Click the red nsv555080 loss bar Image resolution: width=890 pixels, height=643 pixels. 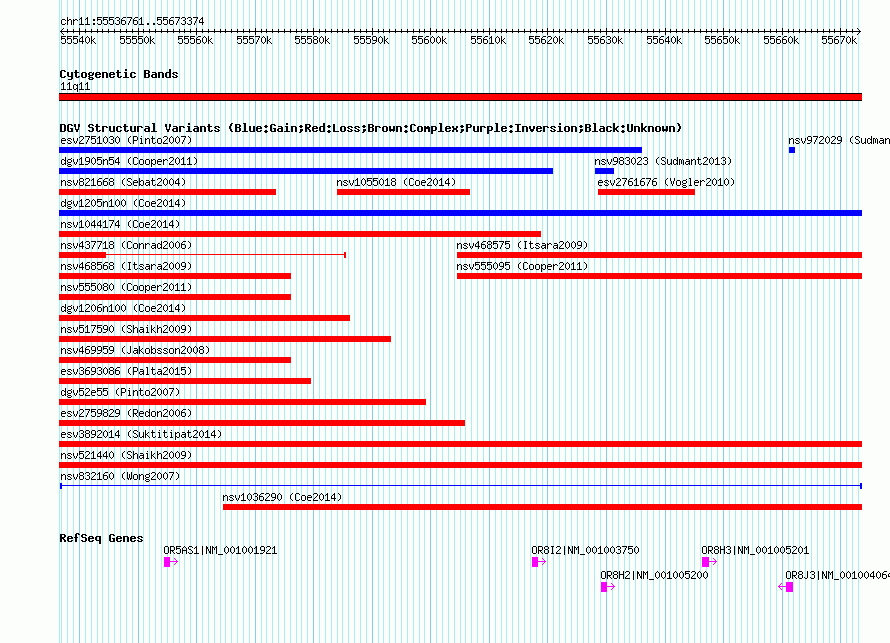[x=175, y=297]
